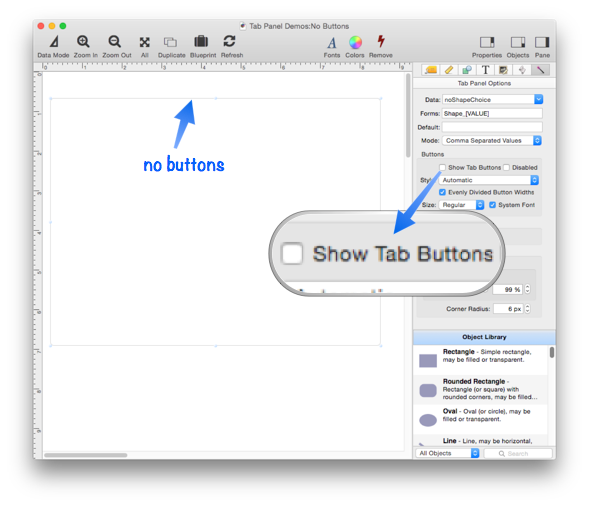
Task: Open the Mode dropdown (Comma Separated Values)
Action: [492, 140]
